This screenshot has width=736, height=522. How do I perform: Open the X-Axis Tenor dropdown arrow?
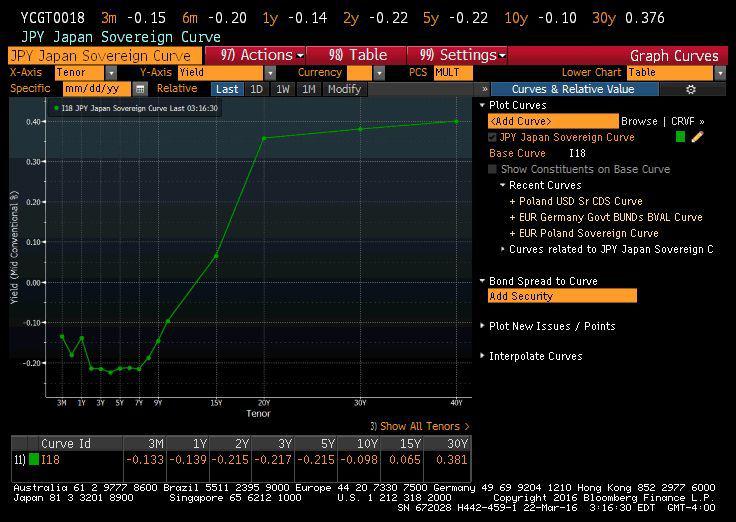[111, 73]
